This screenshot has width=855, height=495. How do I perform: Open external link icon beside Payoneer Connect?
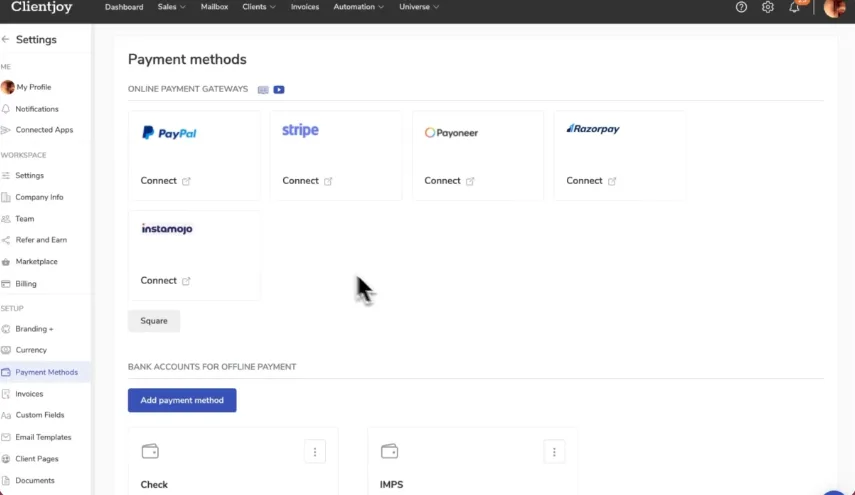pos(470,181)
